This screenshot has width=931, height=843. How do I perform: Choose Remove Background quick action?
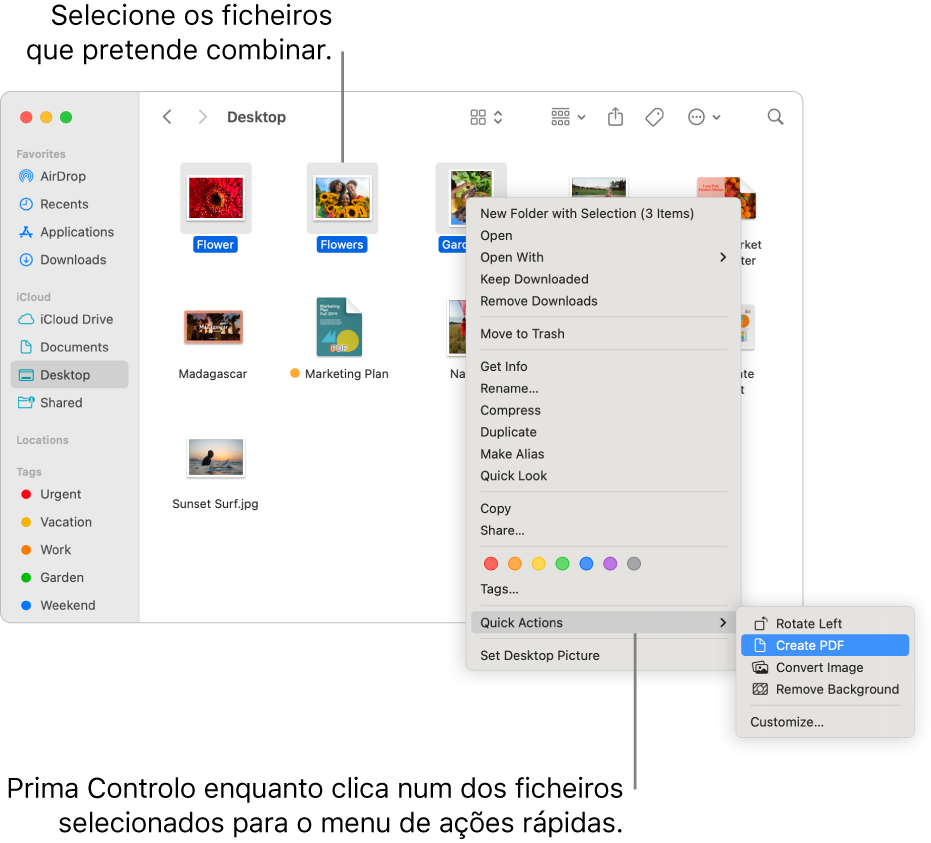click(825, 689)
